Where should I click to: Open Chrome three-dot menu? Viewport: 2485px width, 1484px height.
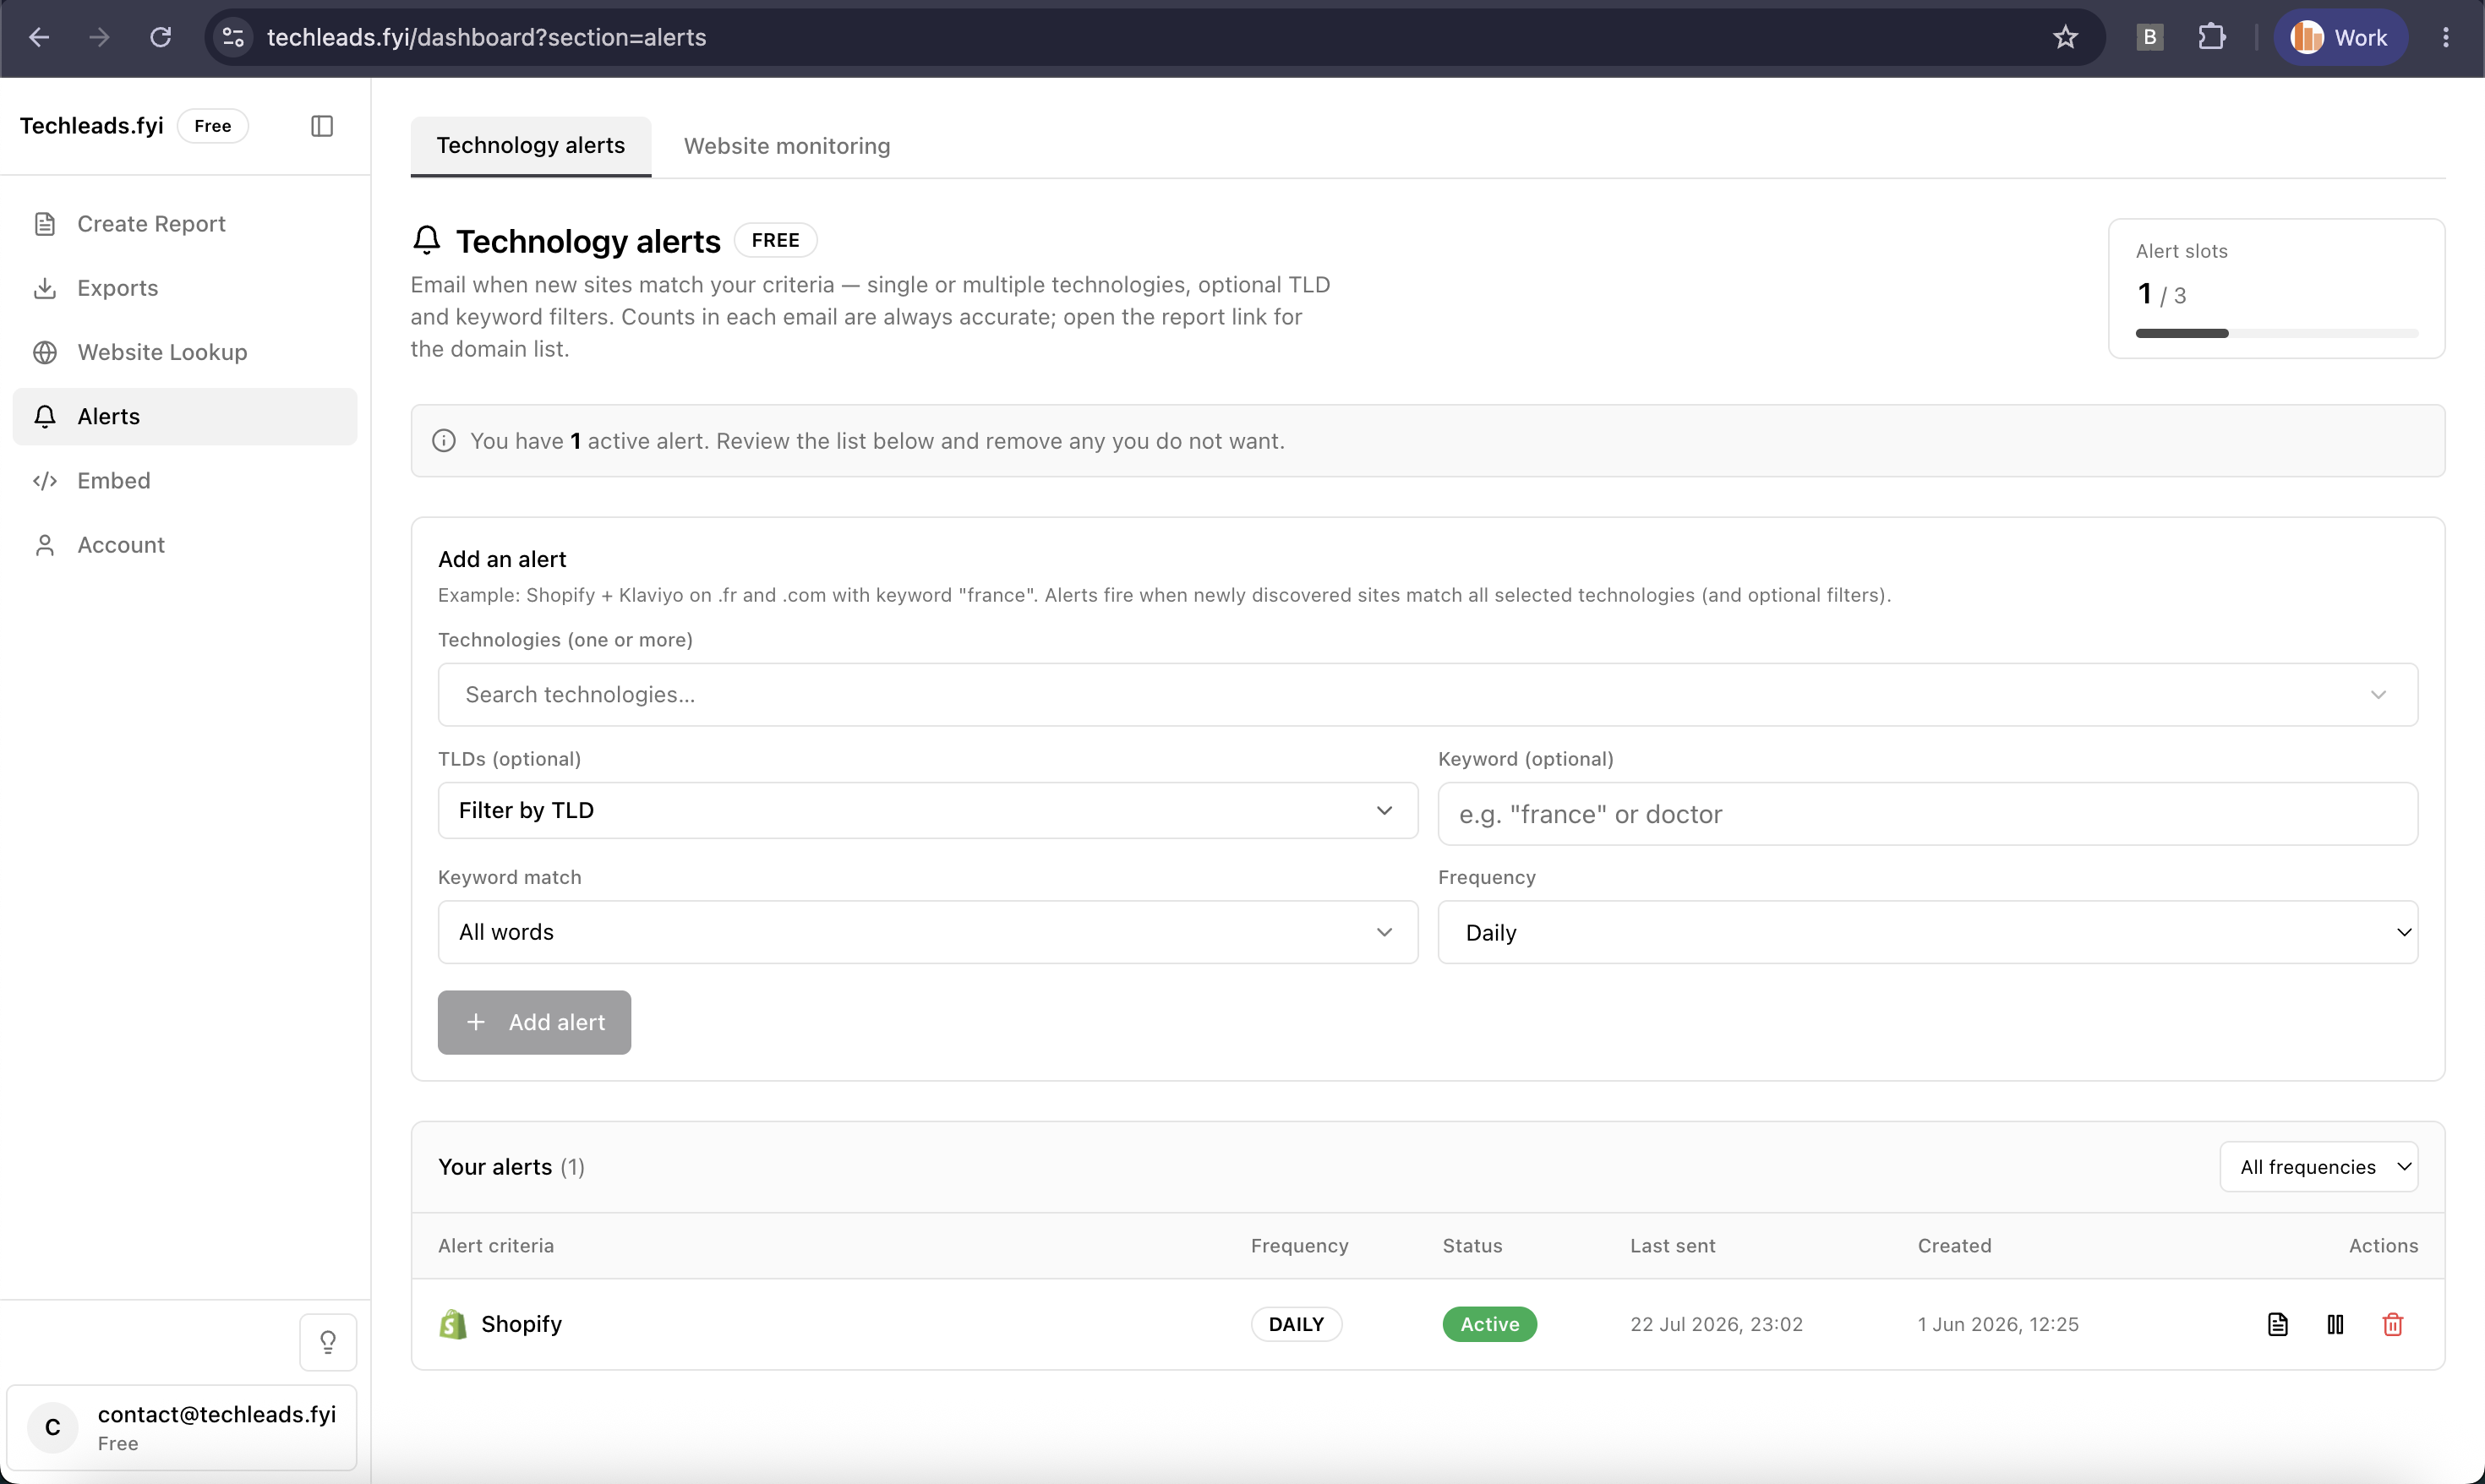pyautogui.click(x=2446, y=37)
